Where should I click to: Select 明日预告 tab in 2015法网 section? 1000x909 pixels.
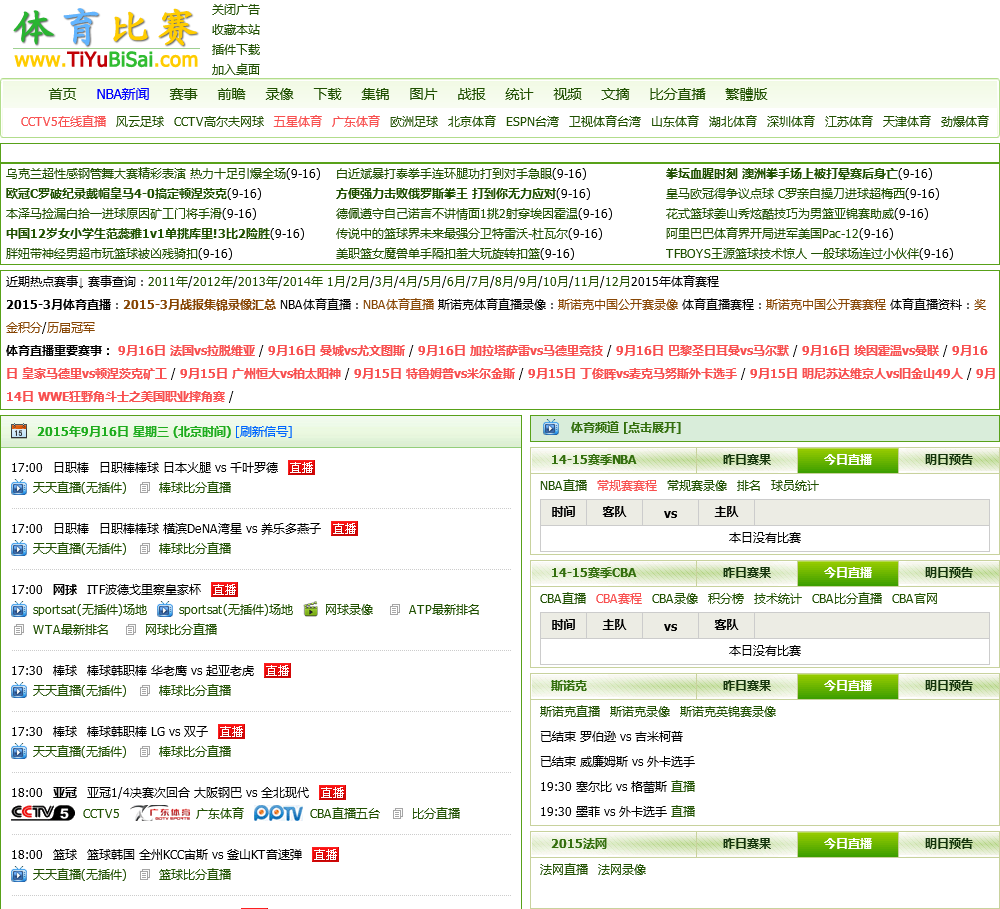949,843
